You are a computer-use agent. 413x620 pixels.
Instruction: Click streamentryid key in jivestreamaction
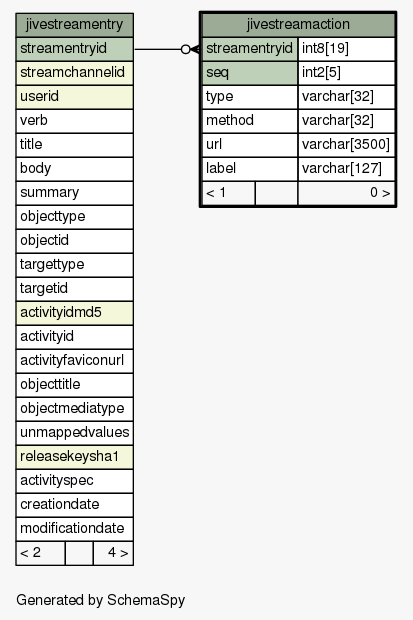pos(250,49)
